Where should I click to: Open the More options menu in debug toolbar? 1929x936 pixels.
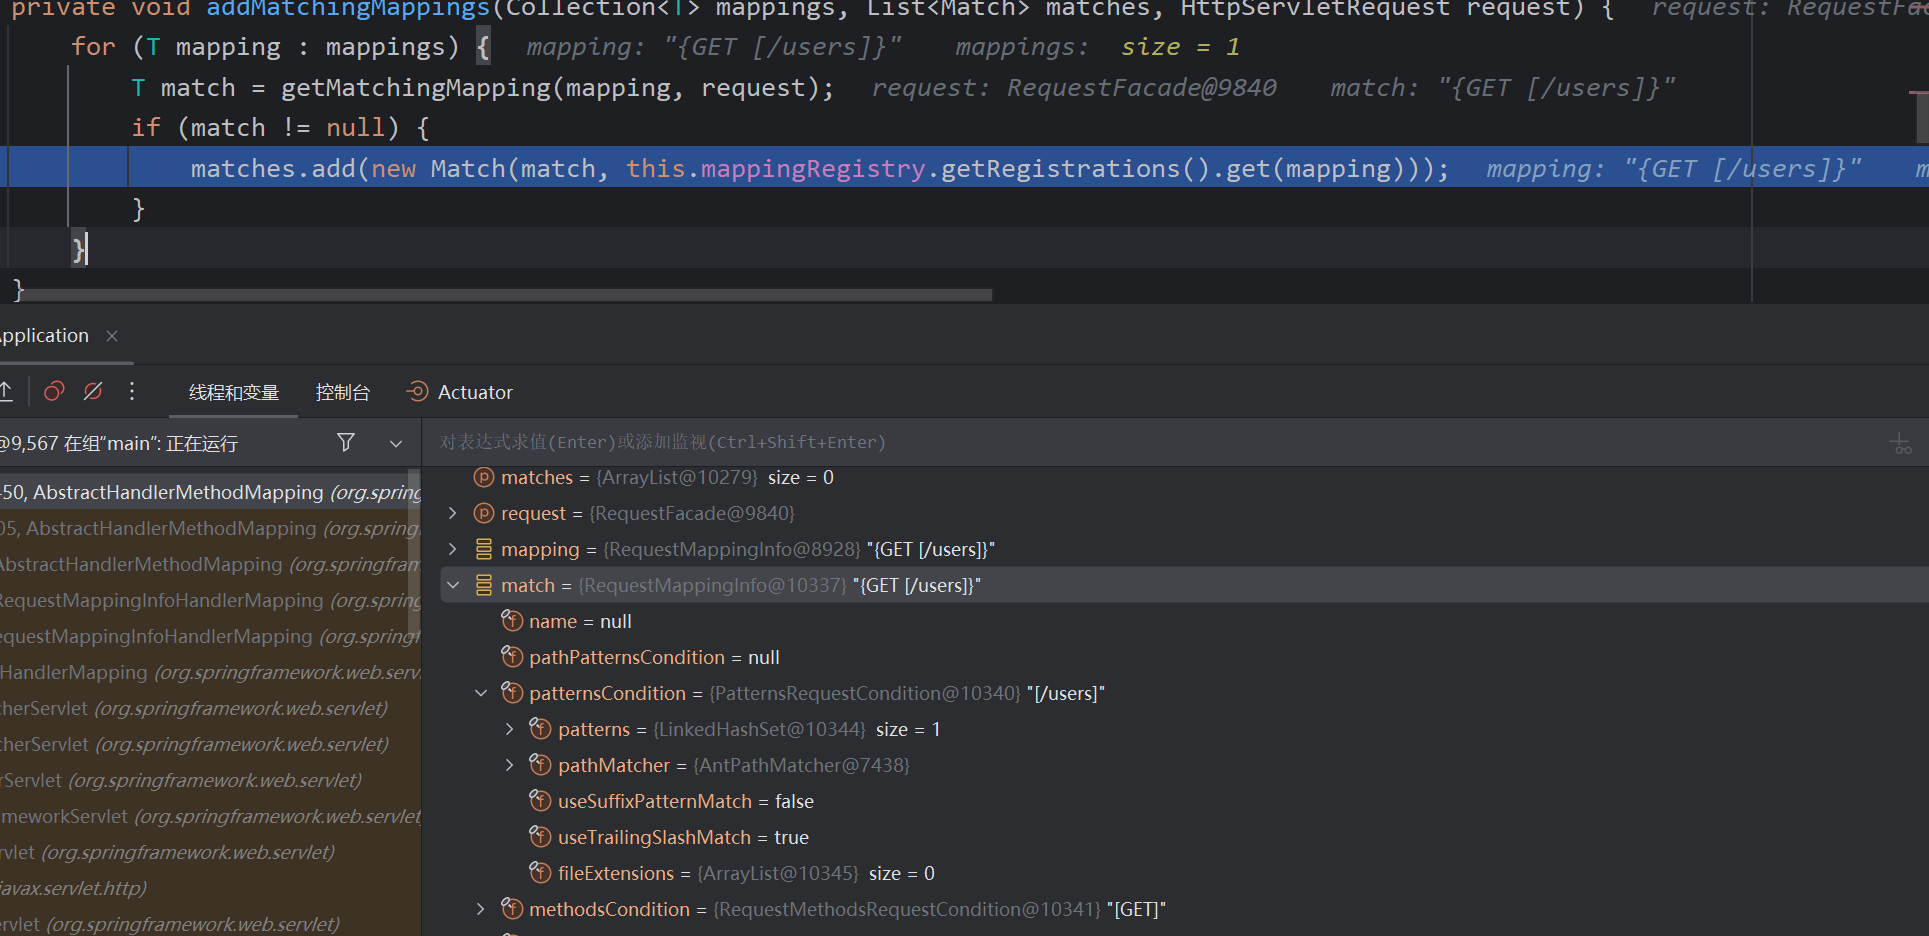click(x=132, y=391)
